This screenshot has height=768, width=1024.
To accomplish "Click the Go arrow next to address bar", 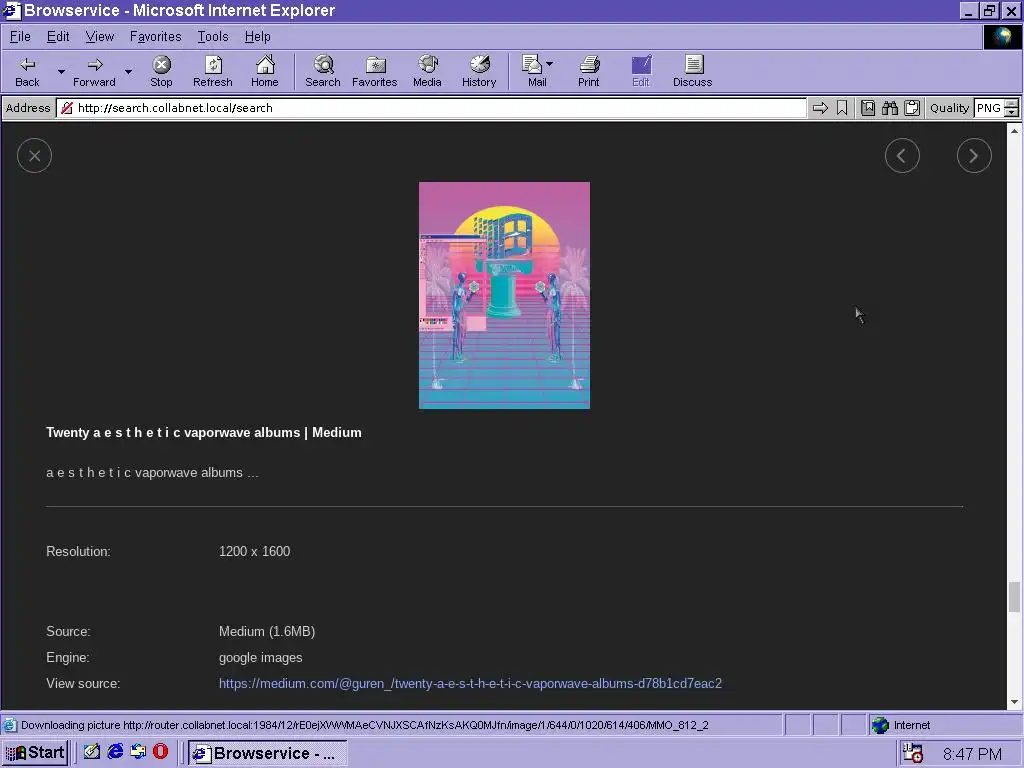I will coord(820,108).
